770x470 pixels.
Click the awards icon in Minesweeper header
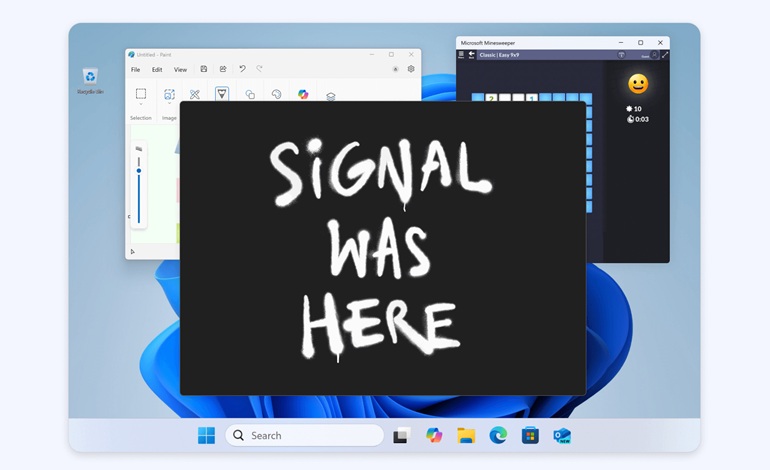tap(621, 55)
